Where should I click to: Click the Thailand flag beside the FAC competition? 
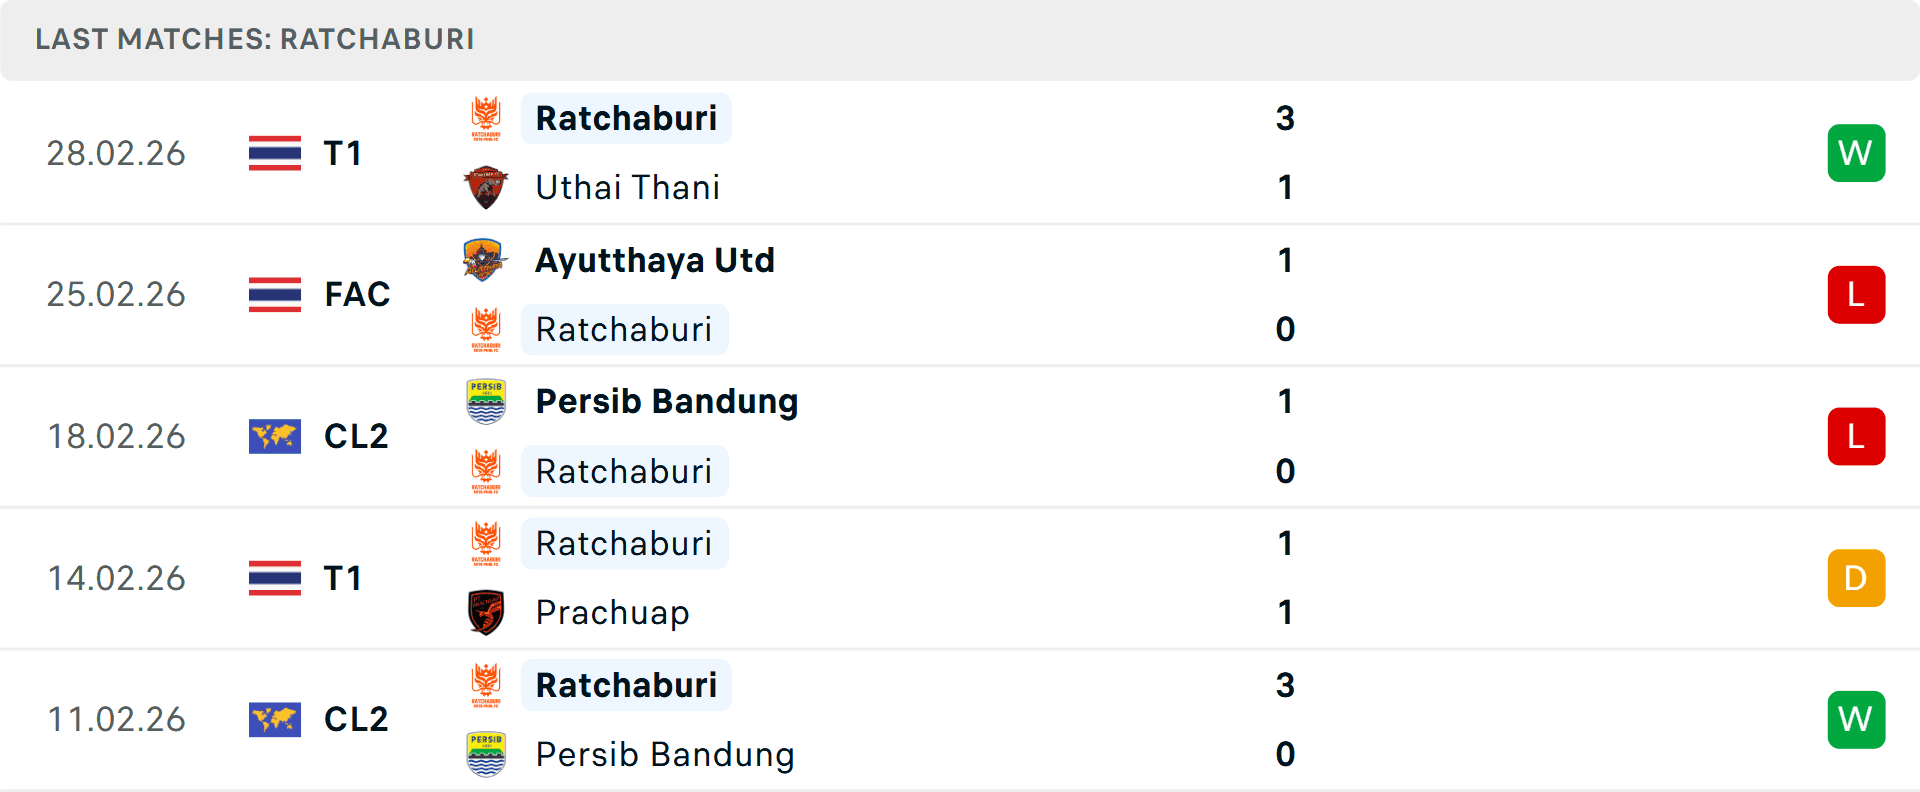[275, 295]
